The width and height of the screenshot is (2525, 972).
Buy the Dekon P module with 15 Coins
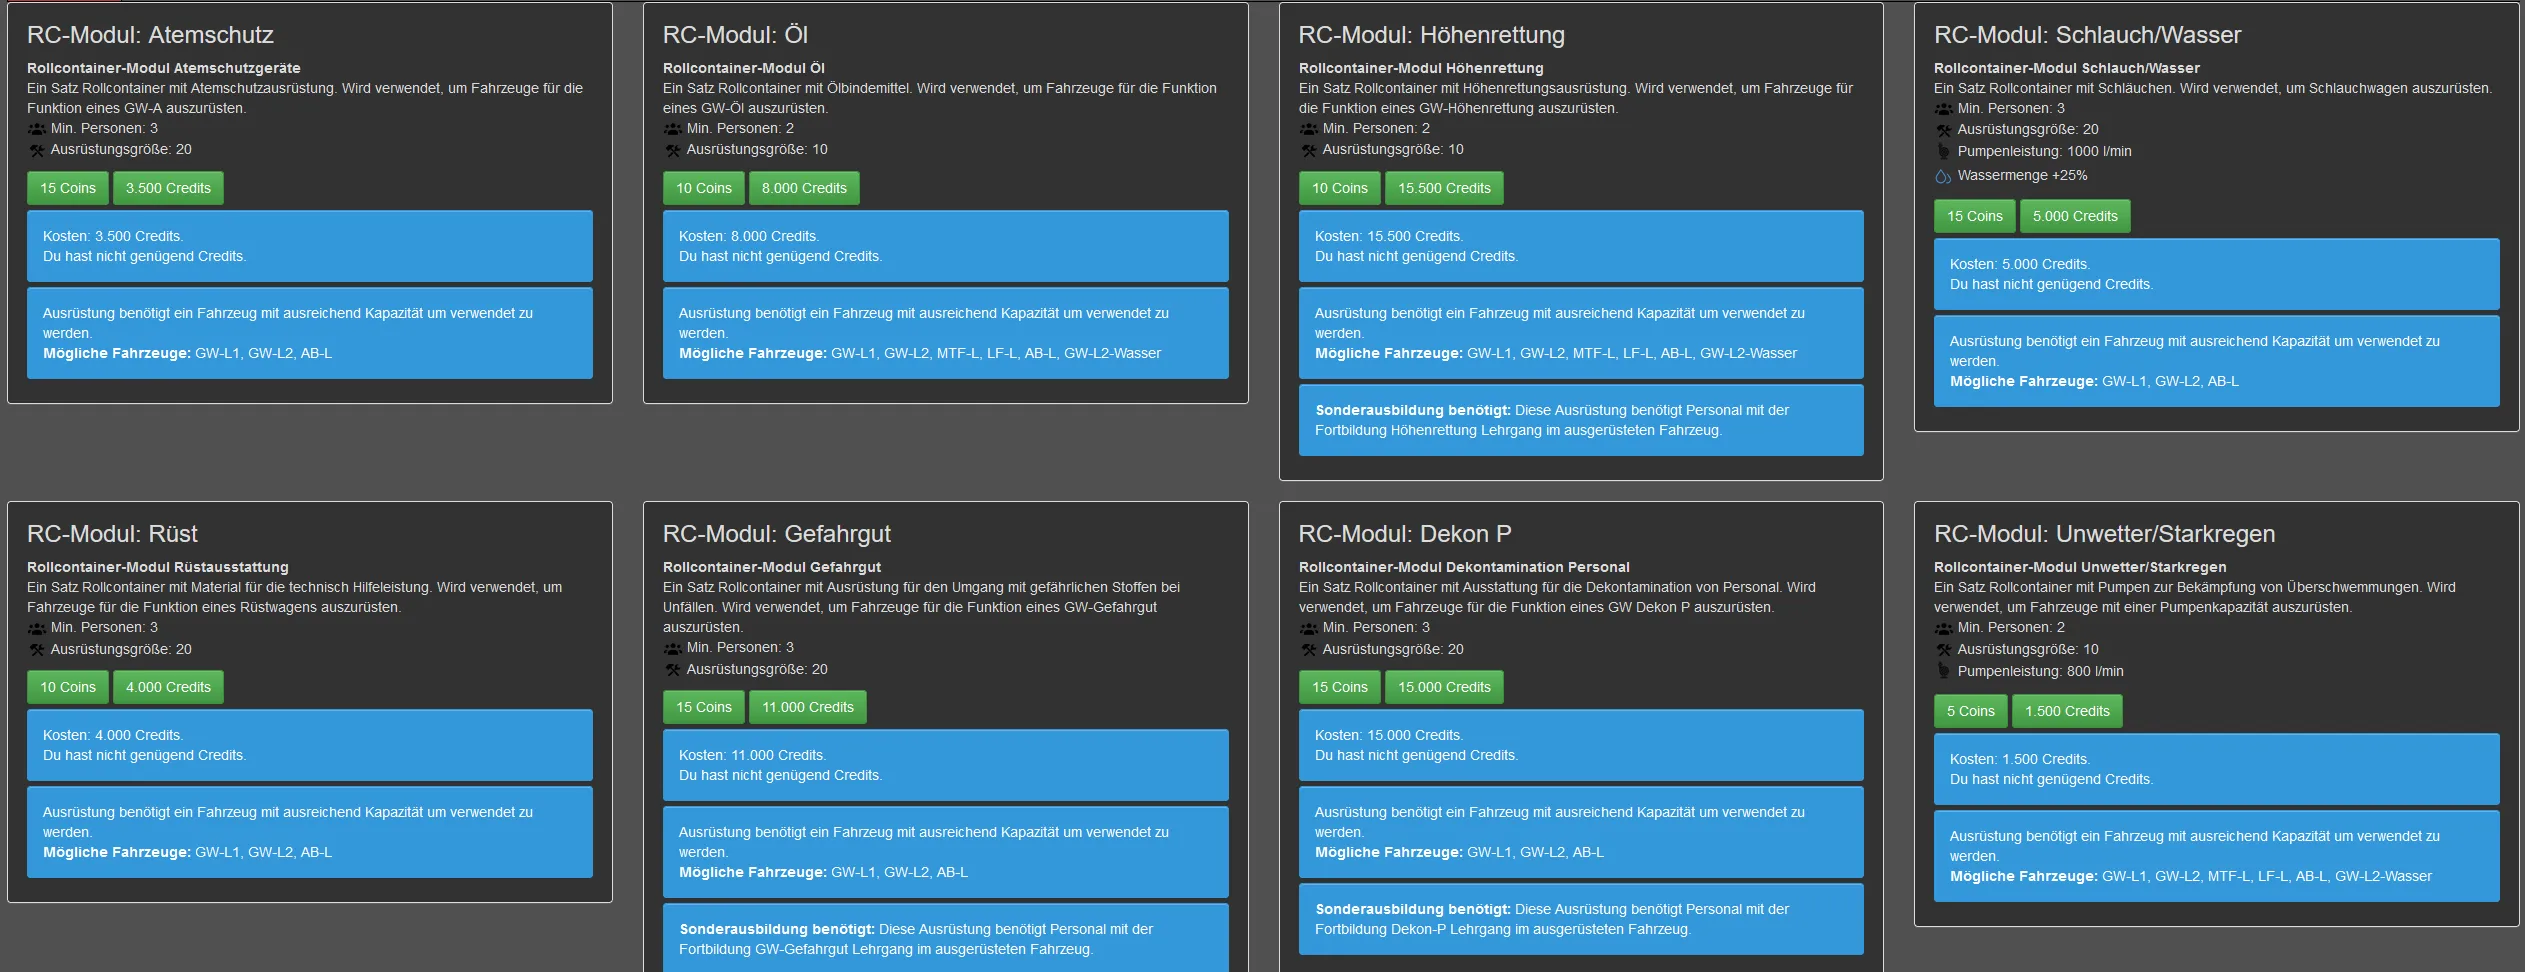[x=1339, y=687]
